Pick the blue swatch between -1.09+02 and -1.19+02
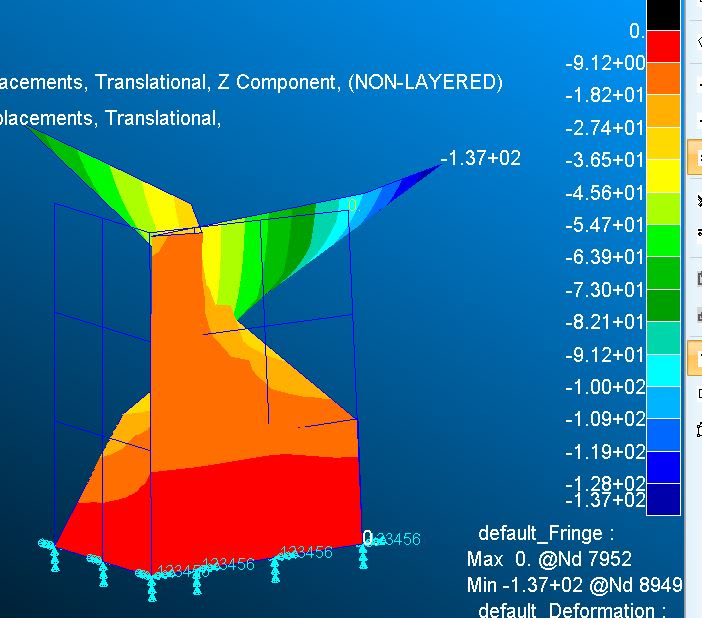 tap(663, 435)
